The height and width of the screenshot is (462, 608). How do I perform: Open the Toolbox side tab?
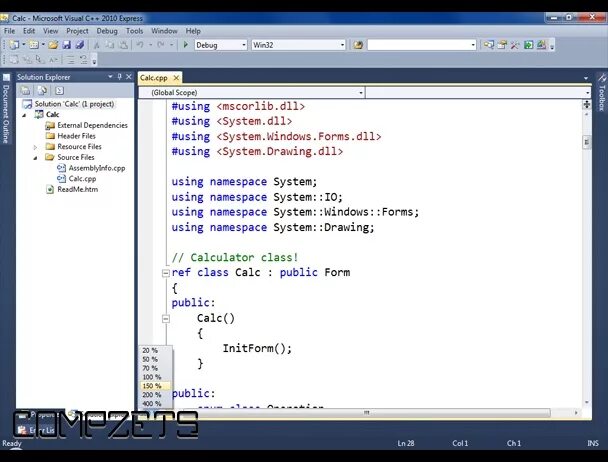[601, 92]
